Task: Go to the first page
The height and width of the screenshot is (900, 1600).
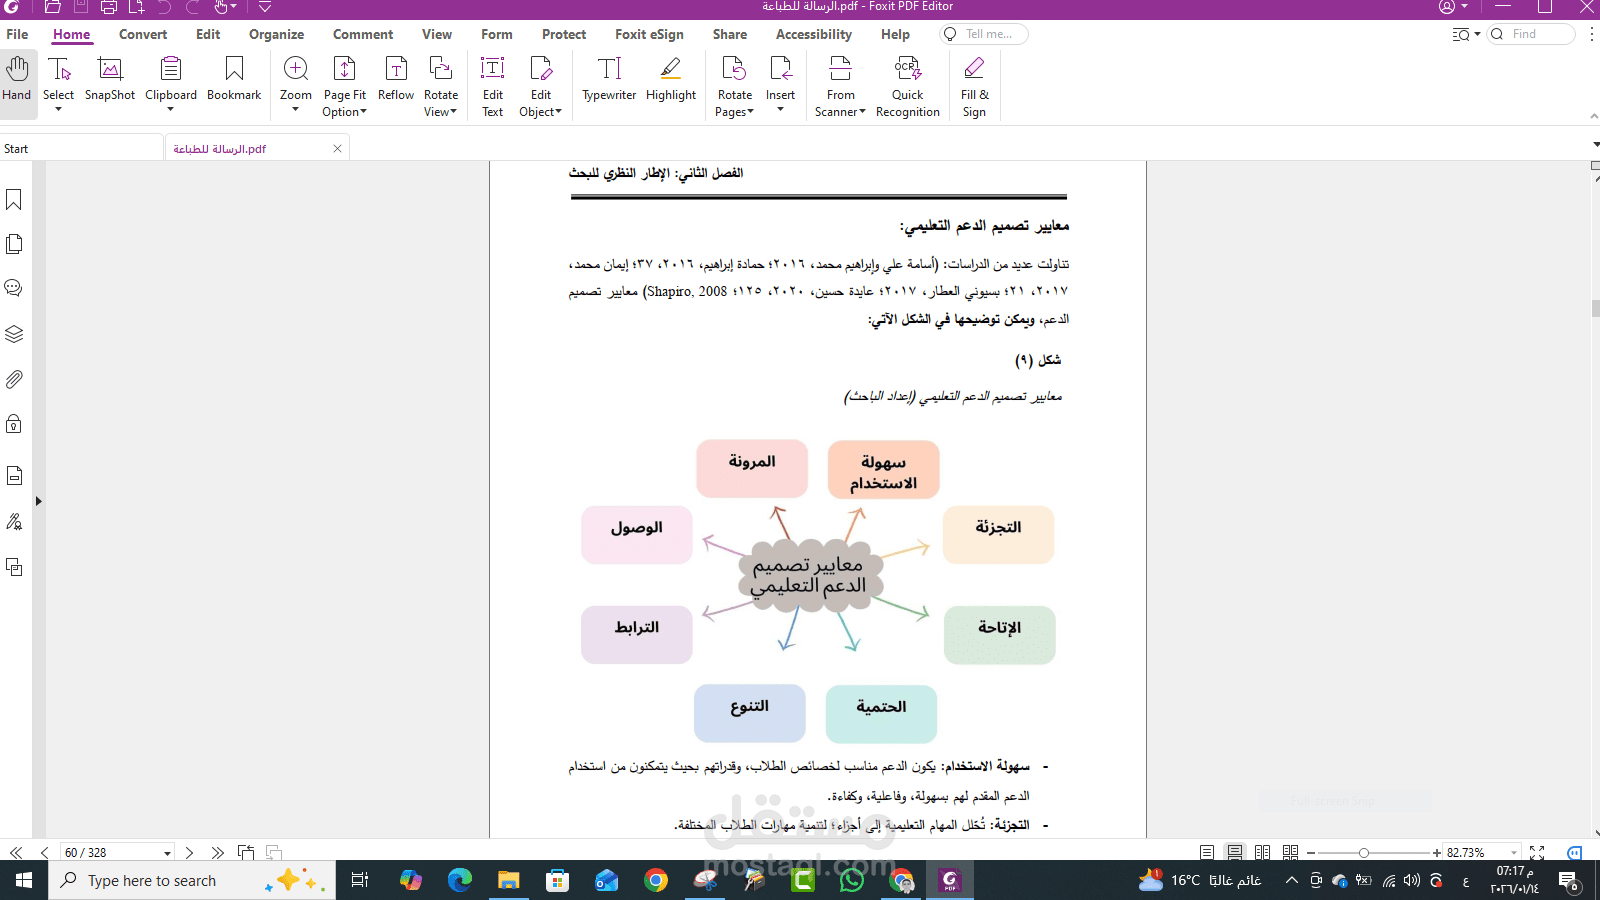Action: click(x=16, y=853)
